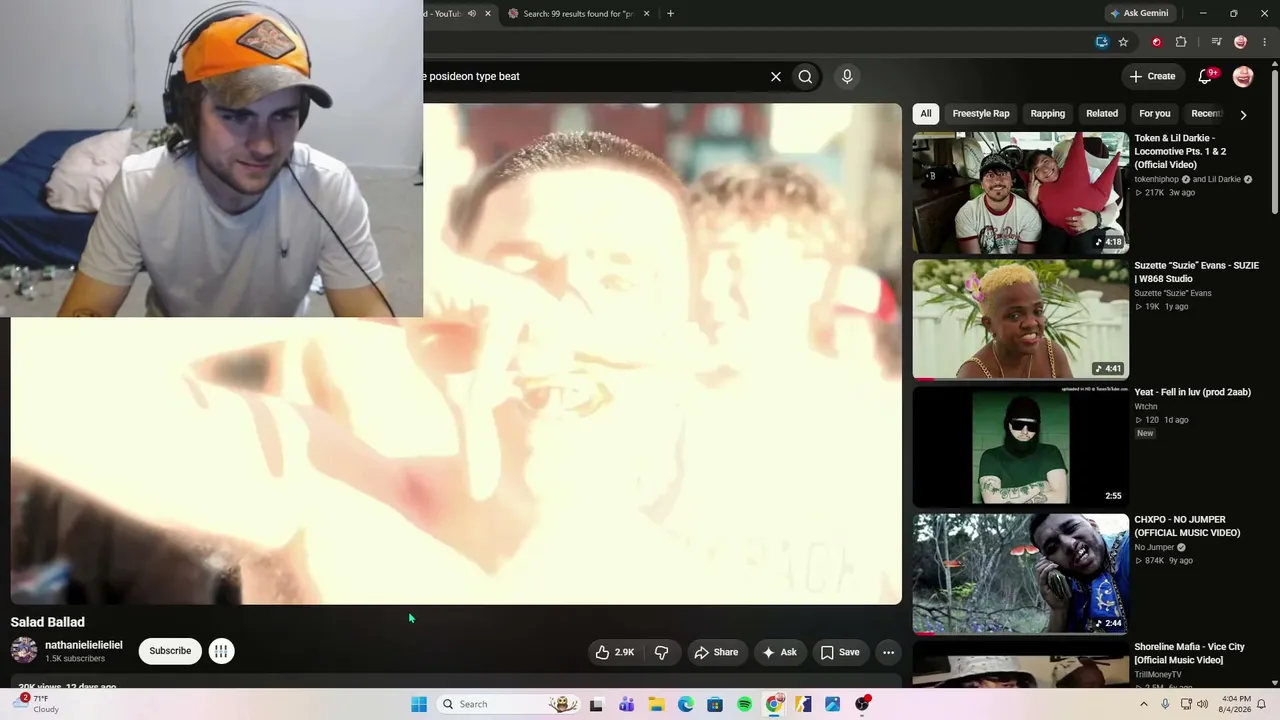Mute the YouTube tab audio icon
The image size is (1280, 720).
point(472,13)
